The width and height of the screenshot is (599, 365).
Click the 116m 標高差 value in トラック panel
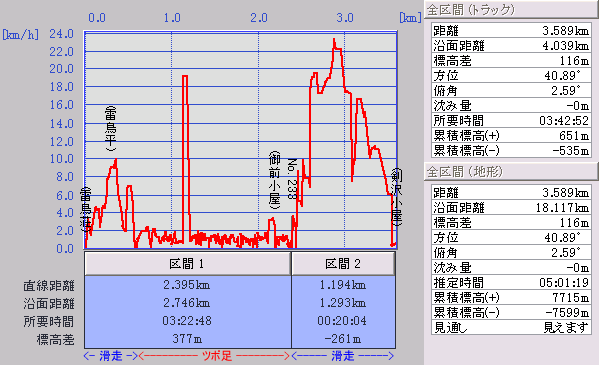pos(575,60)
